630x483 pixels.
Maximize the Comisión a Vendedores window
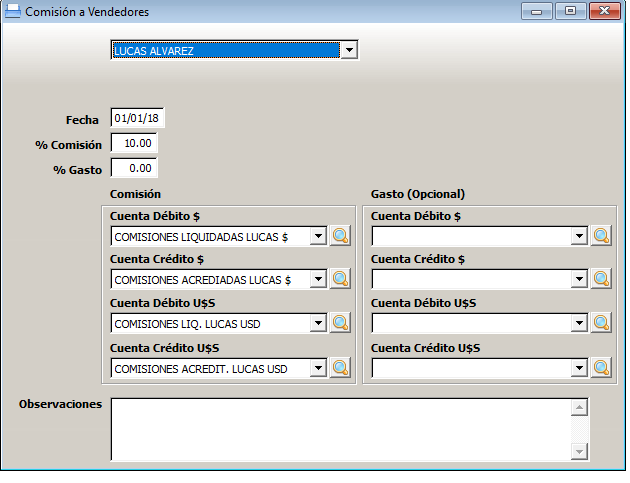click(x=571, y=11)
